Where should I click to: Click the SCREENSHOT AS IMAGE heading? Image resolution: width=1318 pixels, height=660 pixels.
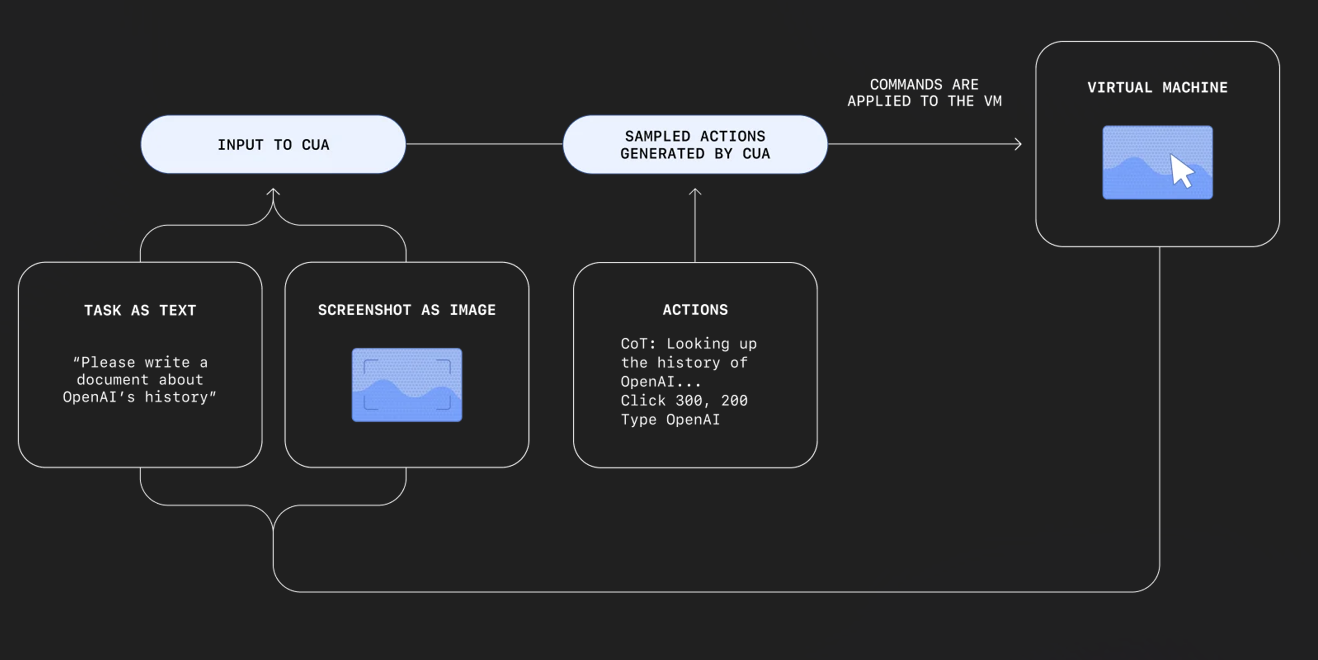tap(407, 310)
